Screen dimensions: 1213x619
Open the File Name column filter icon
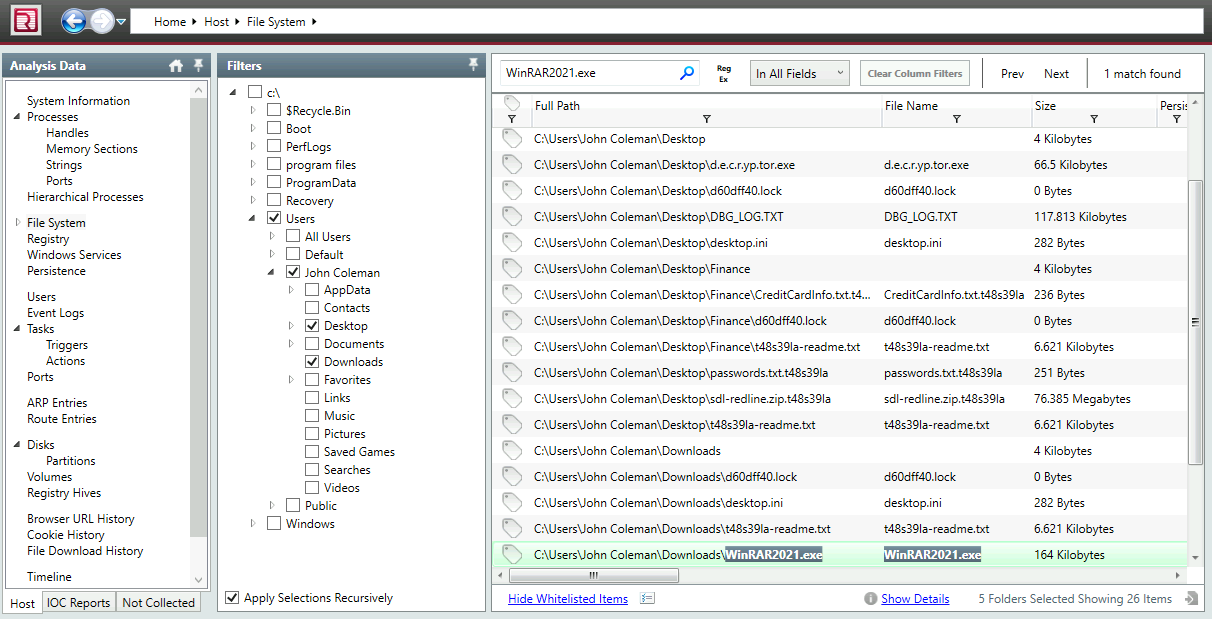tap(956, 119)
